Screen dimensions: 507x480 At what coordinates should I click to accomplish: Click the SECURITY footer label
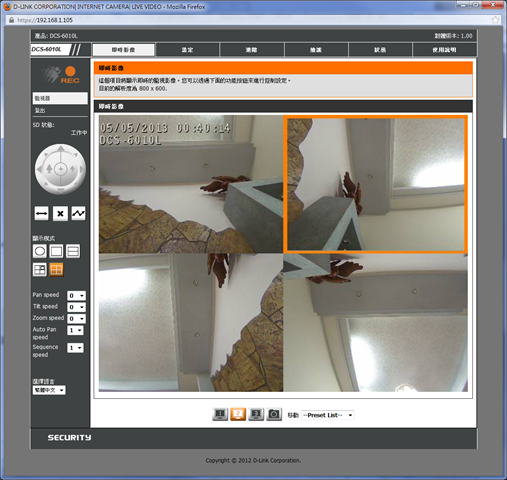[69, 437]
